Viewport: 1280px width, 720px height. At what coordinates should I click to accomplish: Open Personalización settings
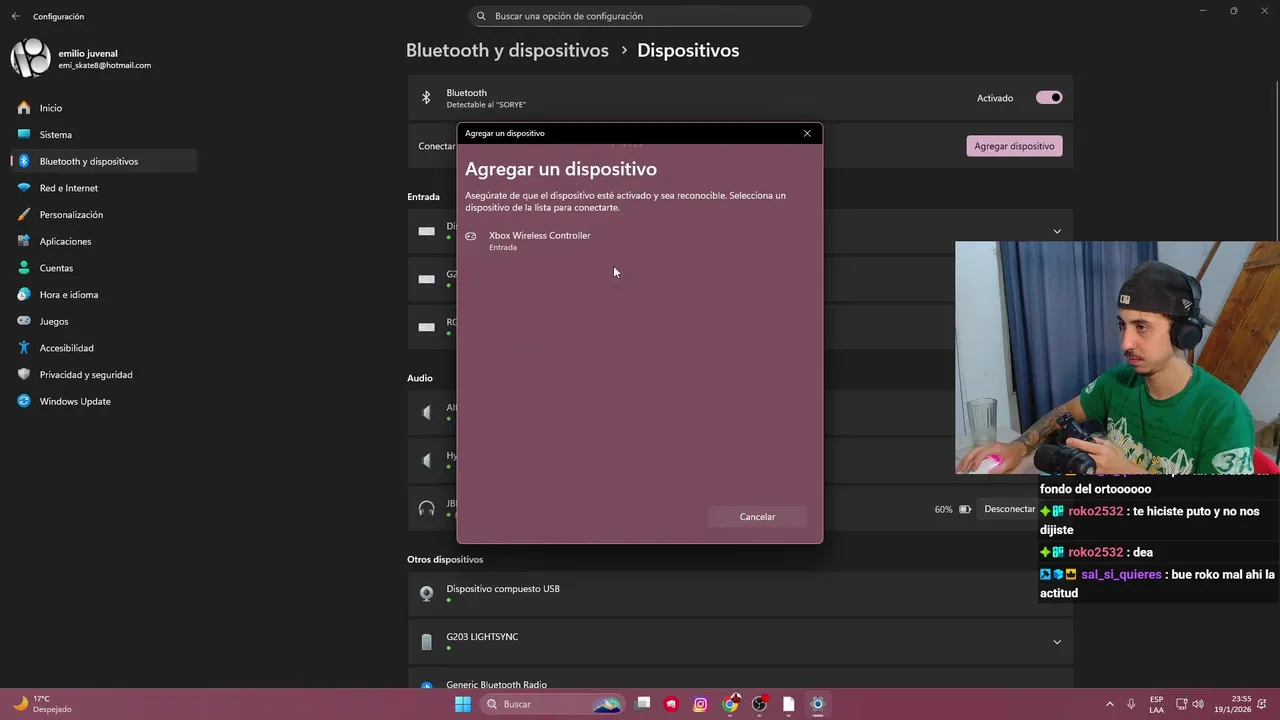click(104, 214)
